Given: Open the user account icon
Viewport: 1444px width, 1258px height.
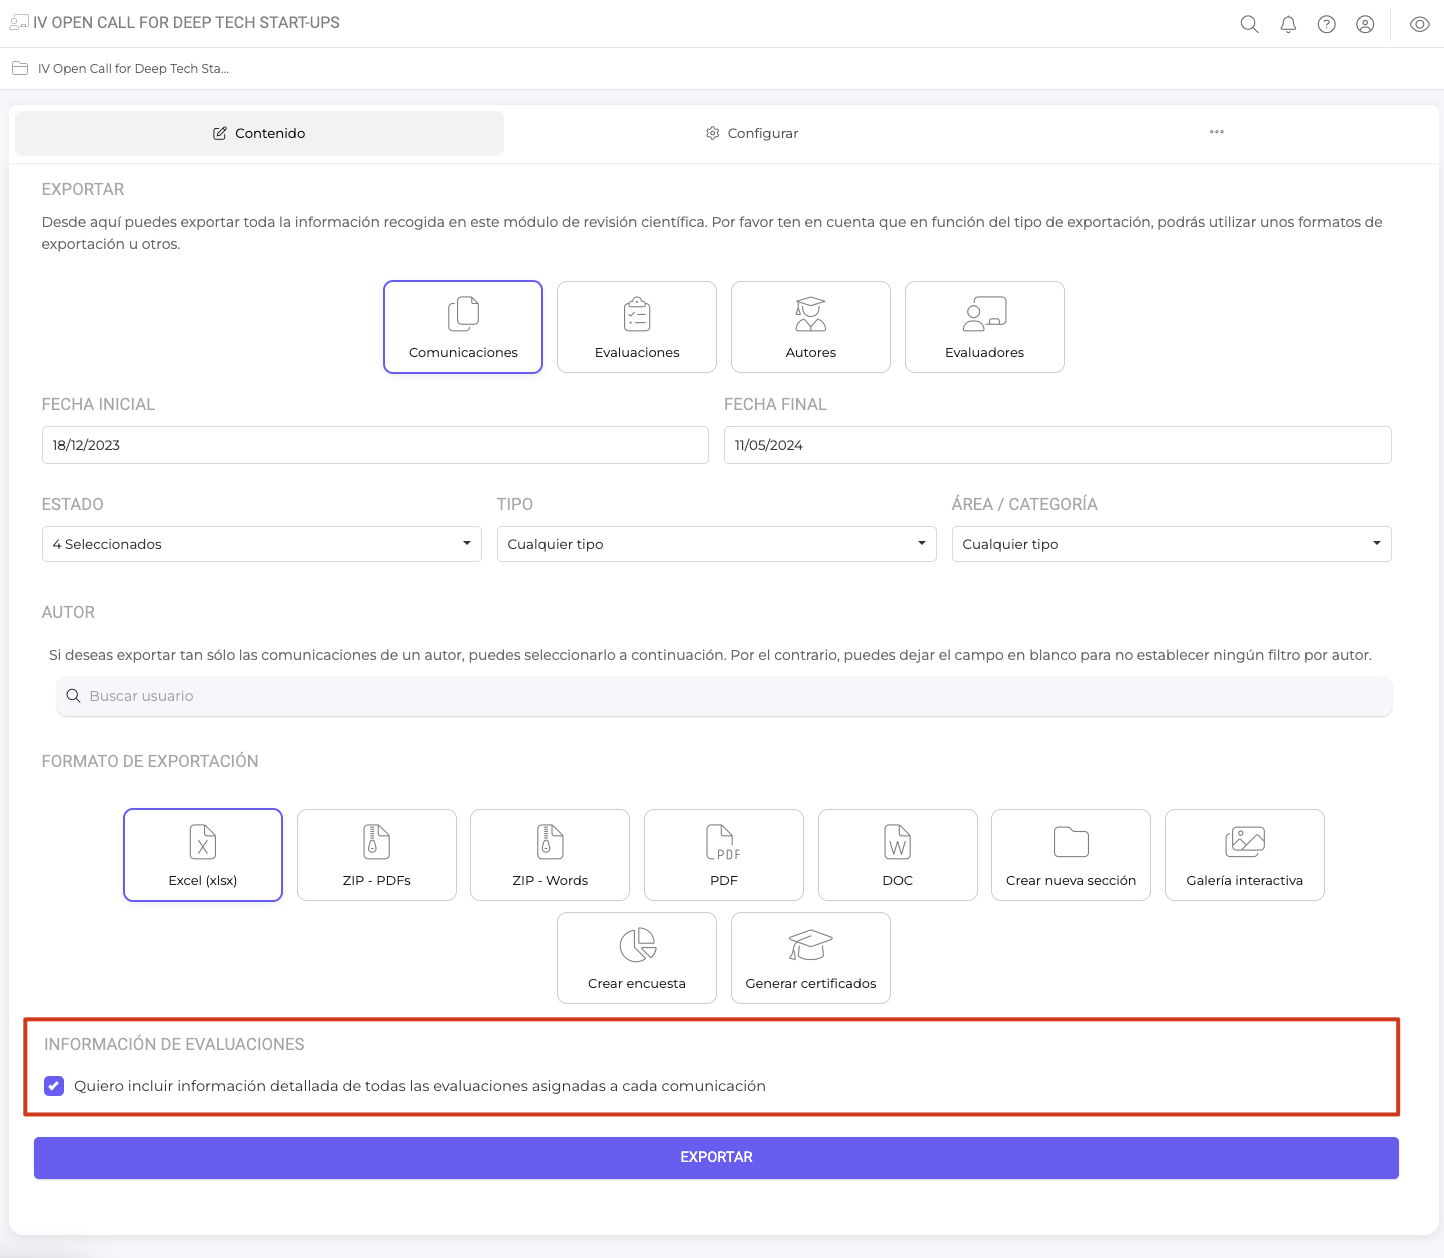Looking at the screenshot, I should [x=1365, y=24].
